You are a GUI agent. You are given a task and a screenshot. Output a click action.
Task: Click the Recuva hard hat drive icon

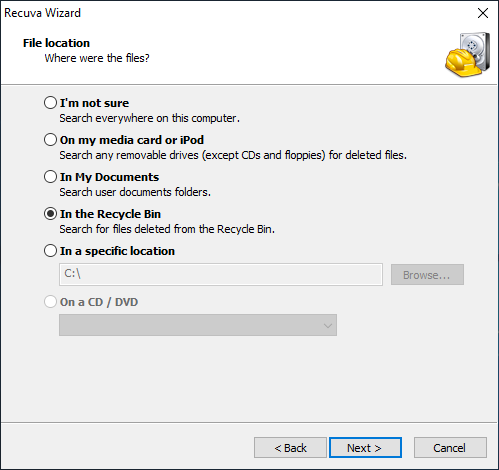coord(468,55)
